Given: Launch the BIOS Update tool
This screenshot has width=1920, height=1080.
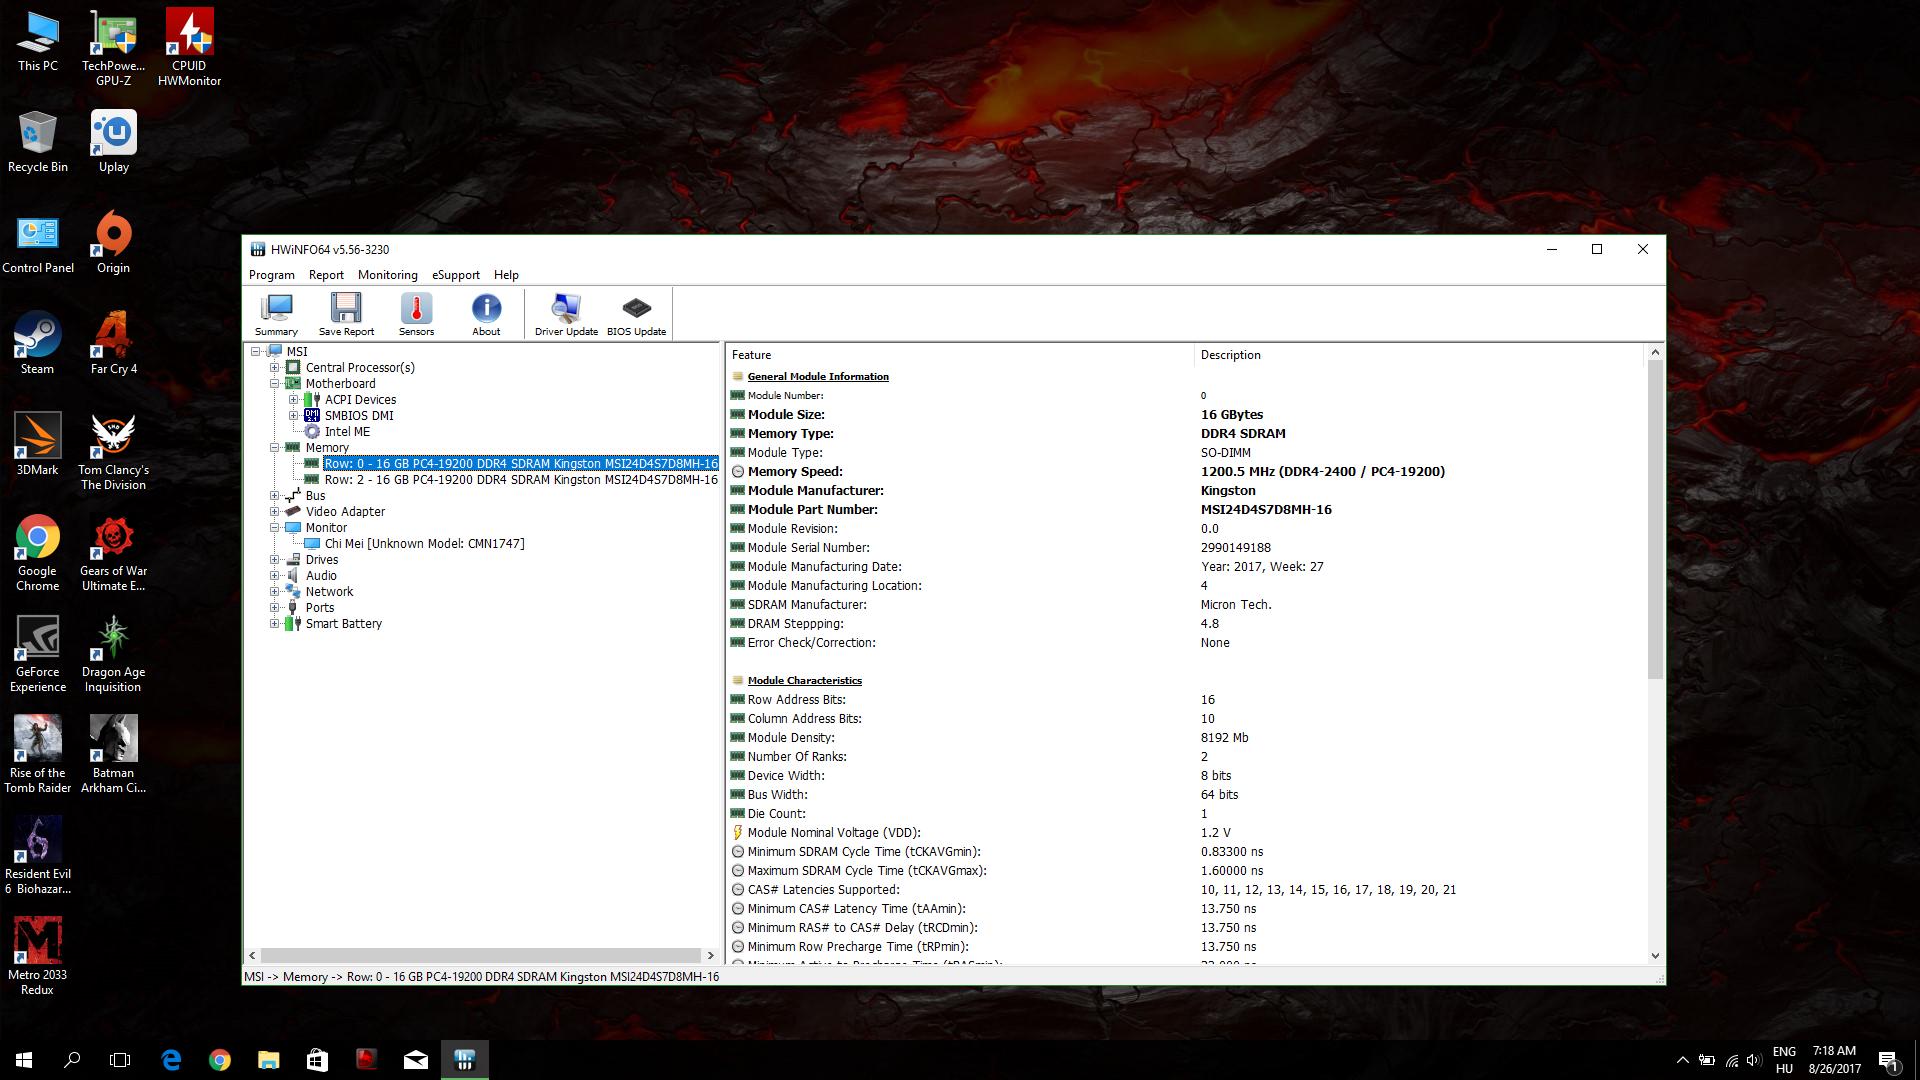Looking at the screenshot, I should point(636,315).
